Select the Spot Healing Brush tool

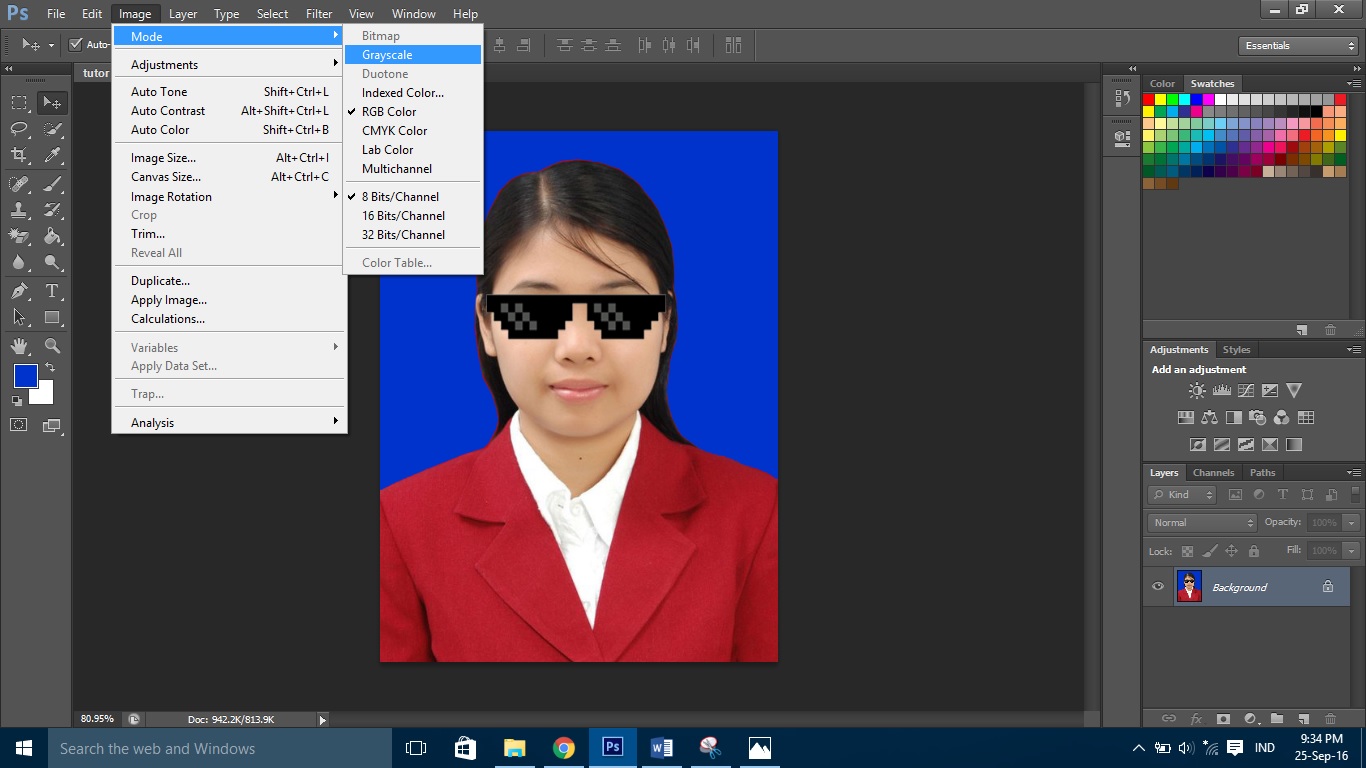(x=19, y=183)
